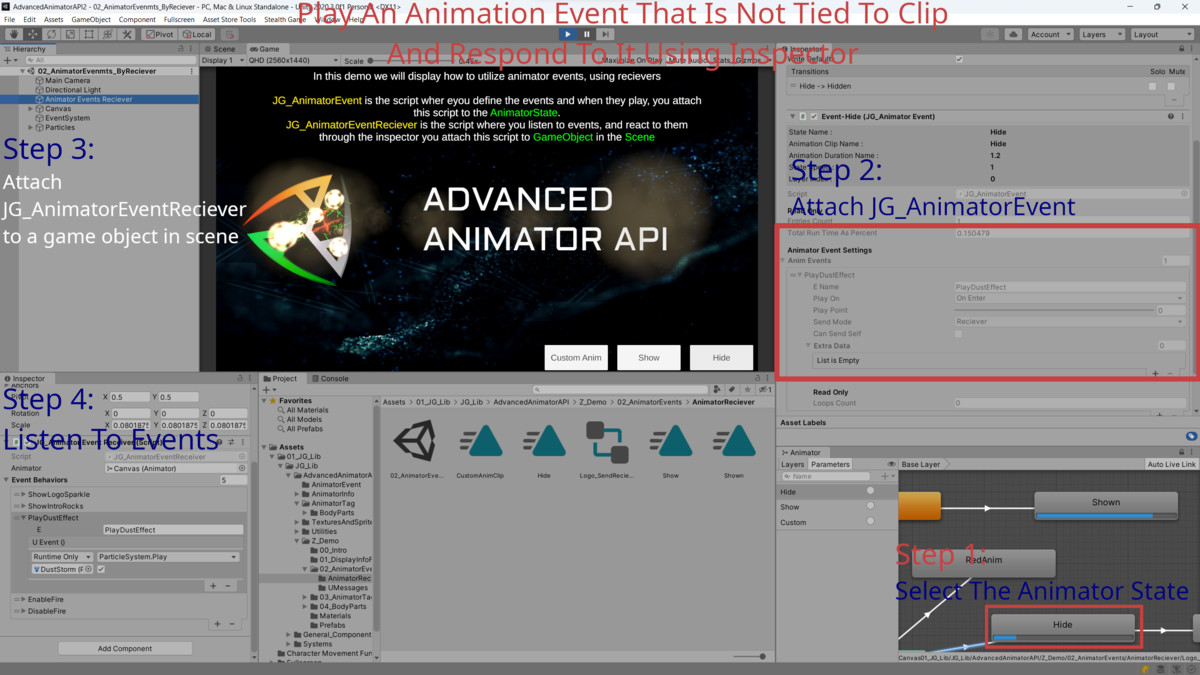Open the Send Mode dropdown
Screen dimensions: 1200x675
coord(1070,322)
